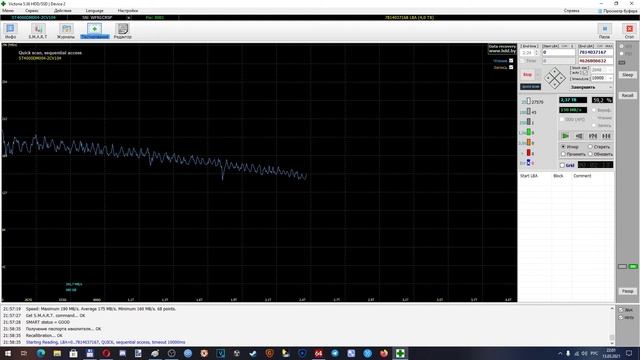Open the Windows Start menu
This screenshot has width=640, height=360.
tap(8, 353)
